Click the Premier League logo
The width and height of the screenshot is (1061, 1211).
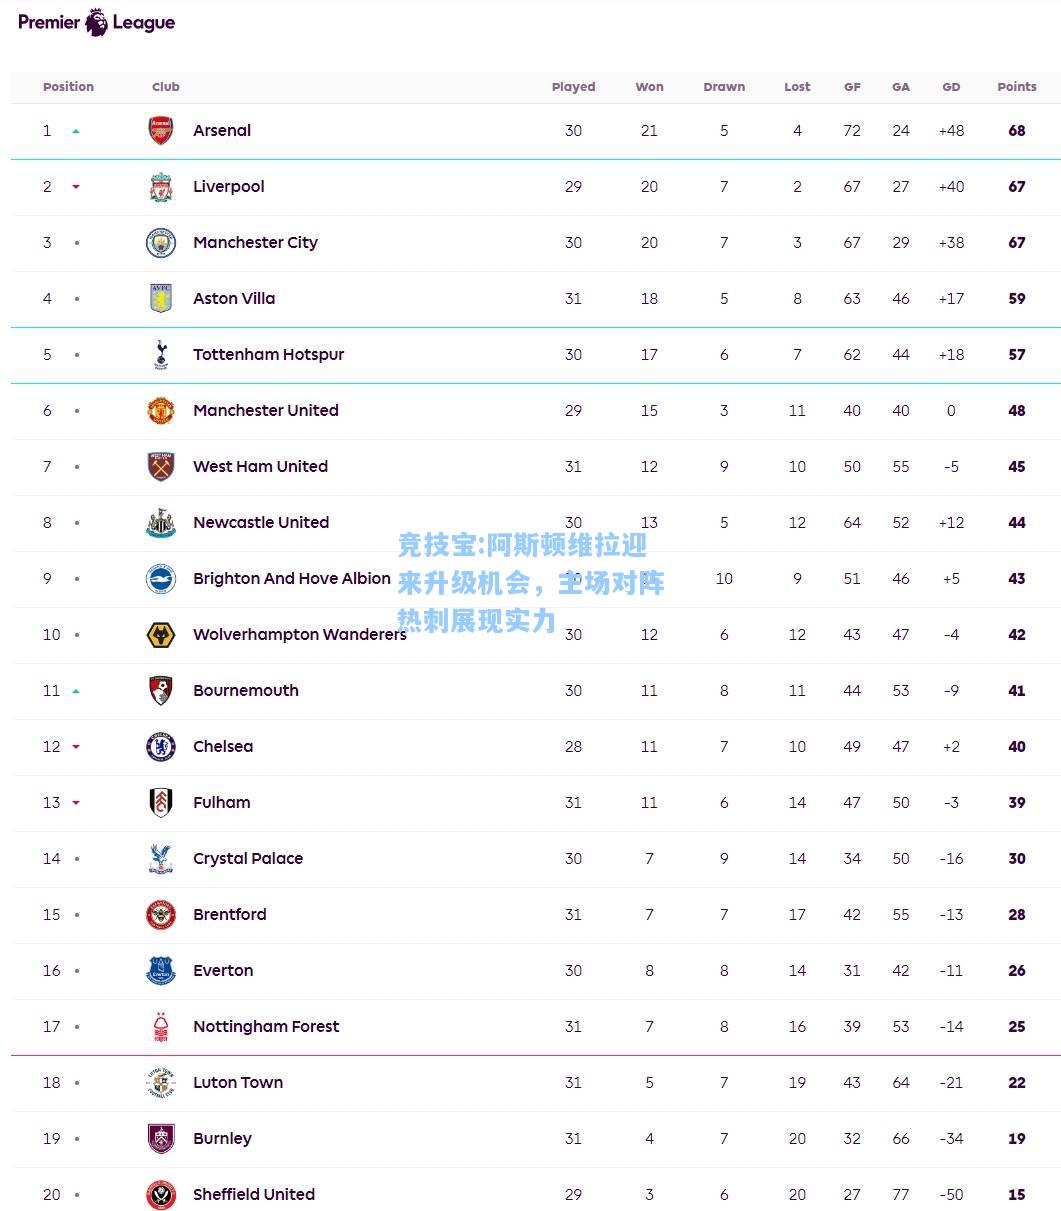pos(97,22)
